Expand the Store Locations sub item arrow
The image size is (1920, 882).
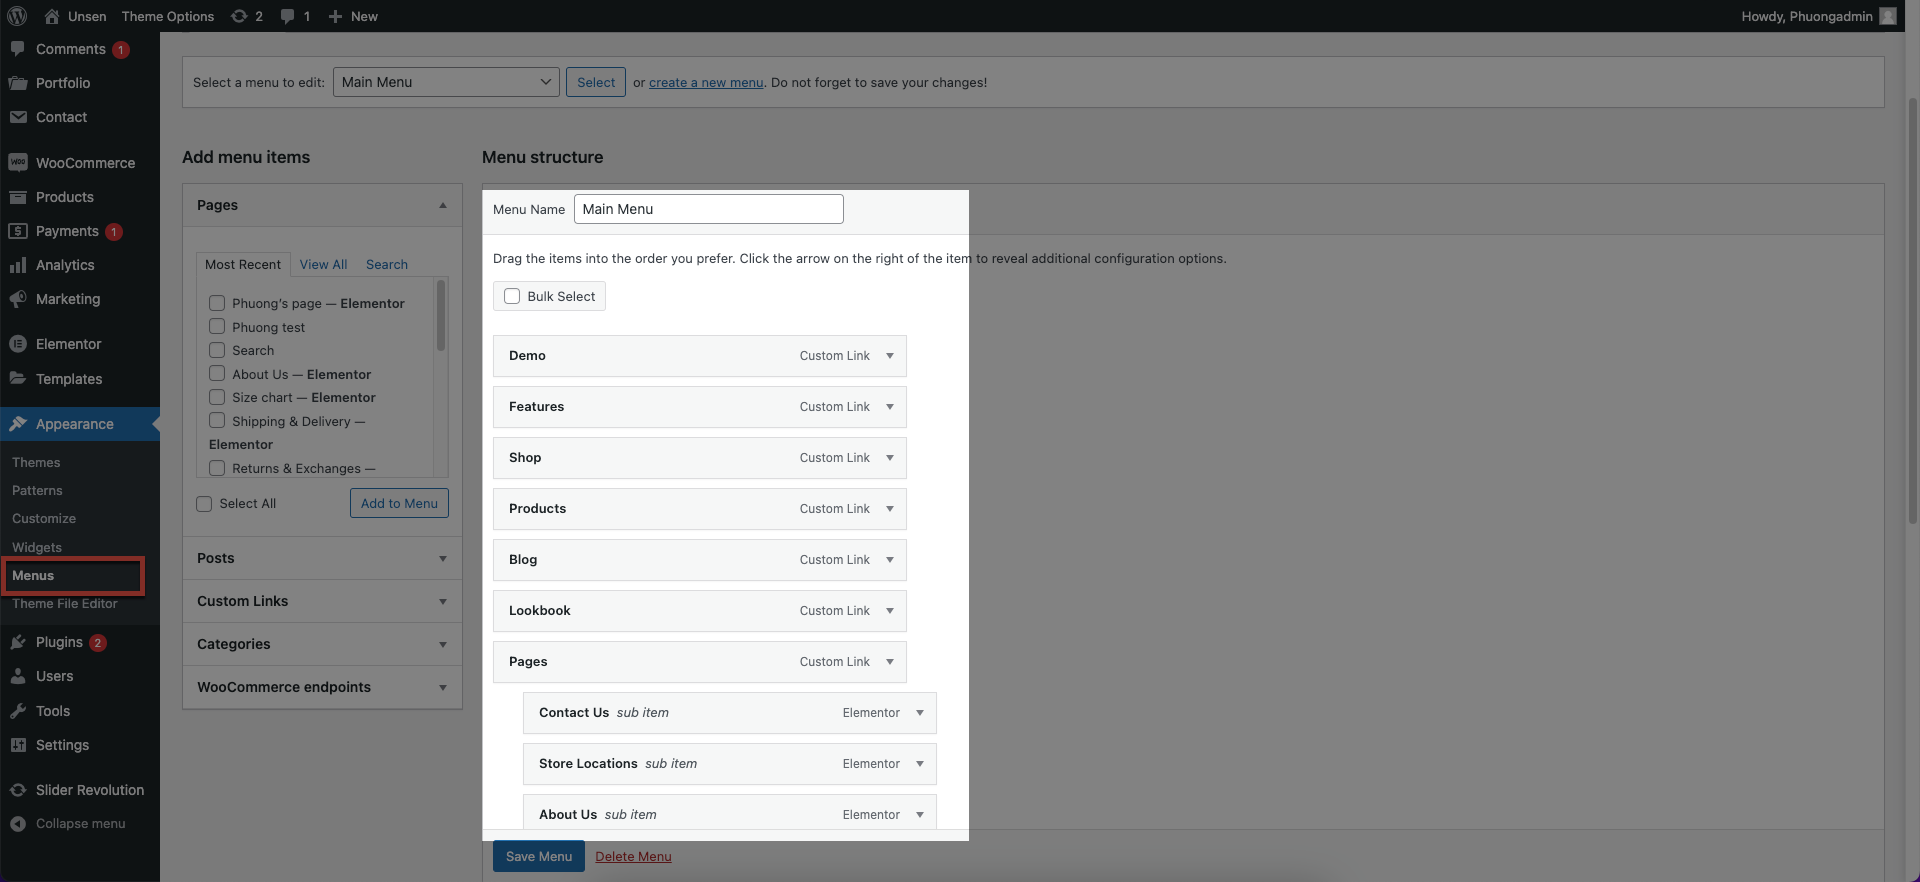coord(920,764)
